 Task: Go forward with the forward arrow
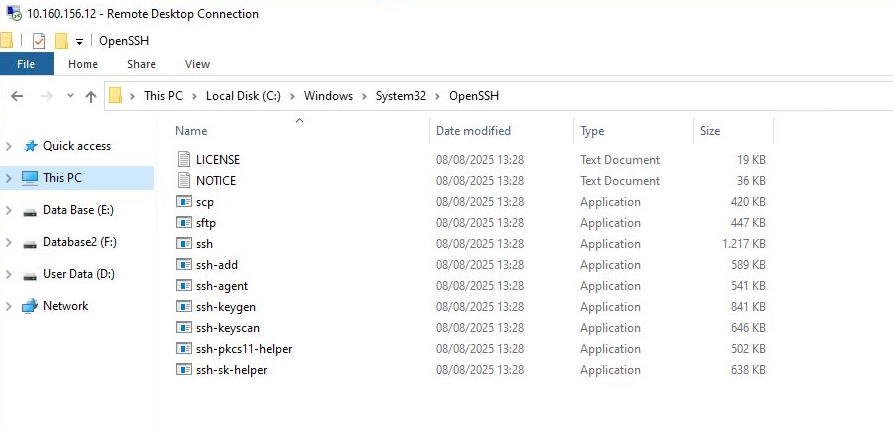click(x=46, y=96)
